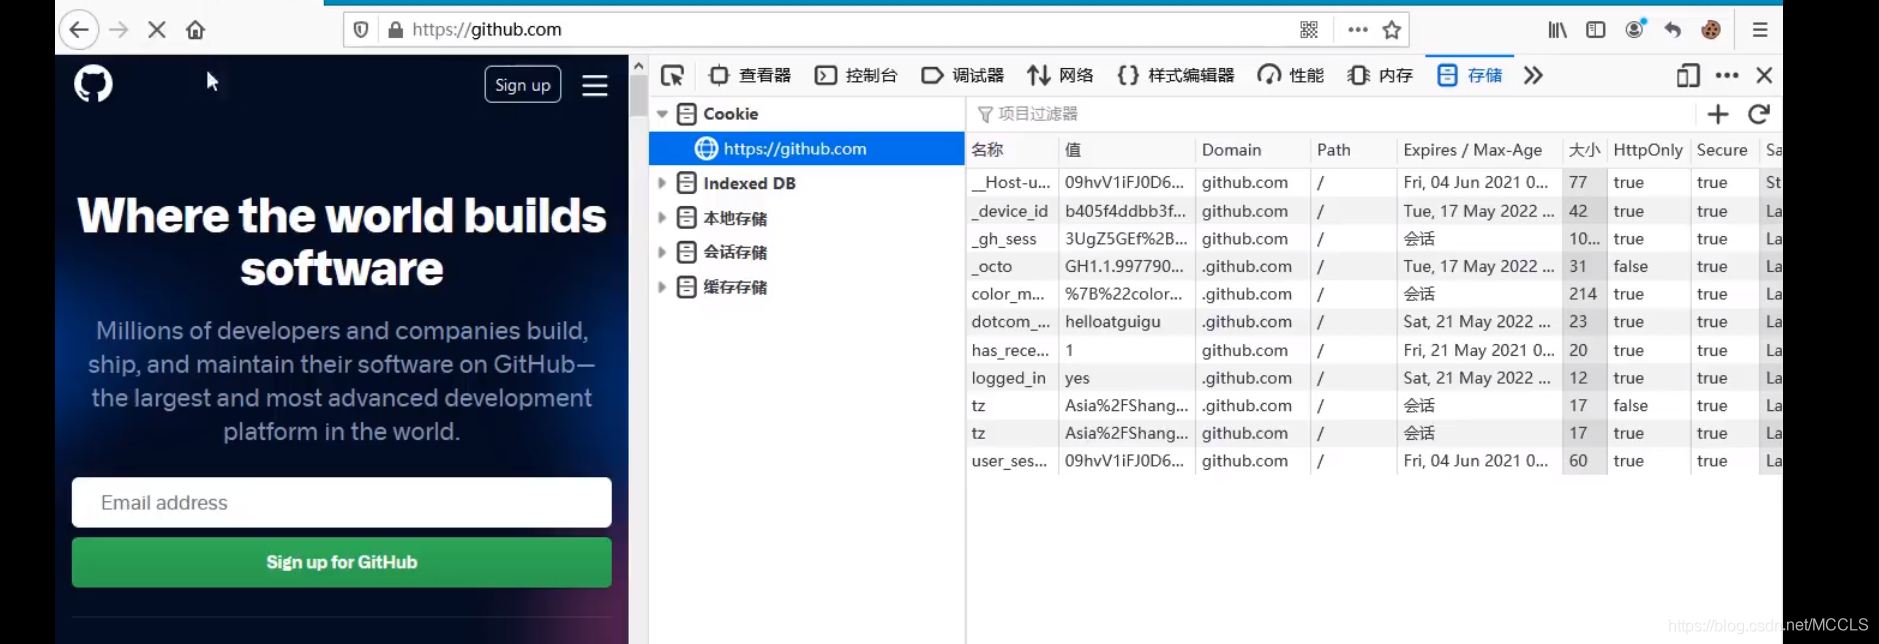
Task: Add a new cookie with plus icon
Action: (1718, 114)
